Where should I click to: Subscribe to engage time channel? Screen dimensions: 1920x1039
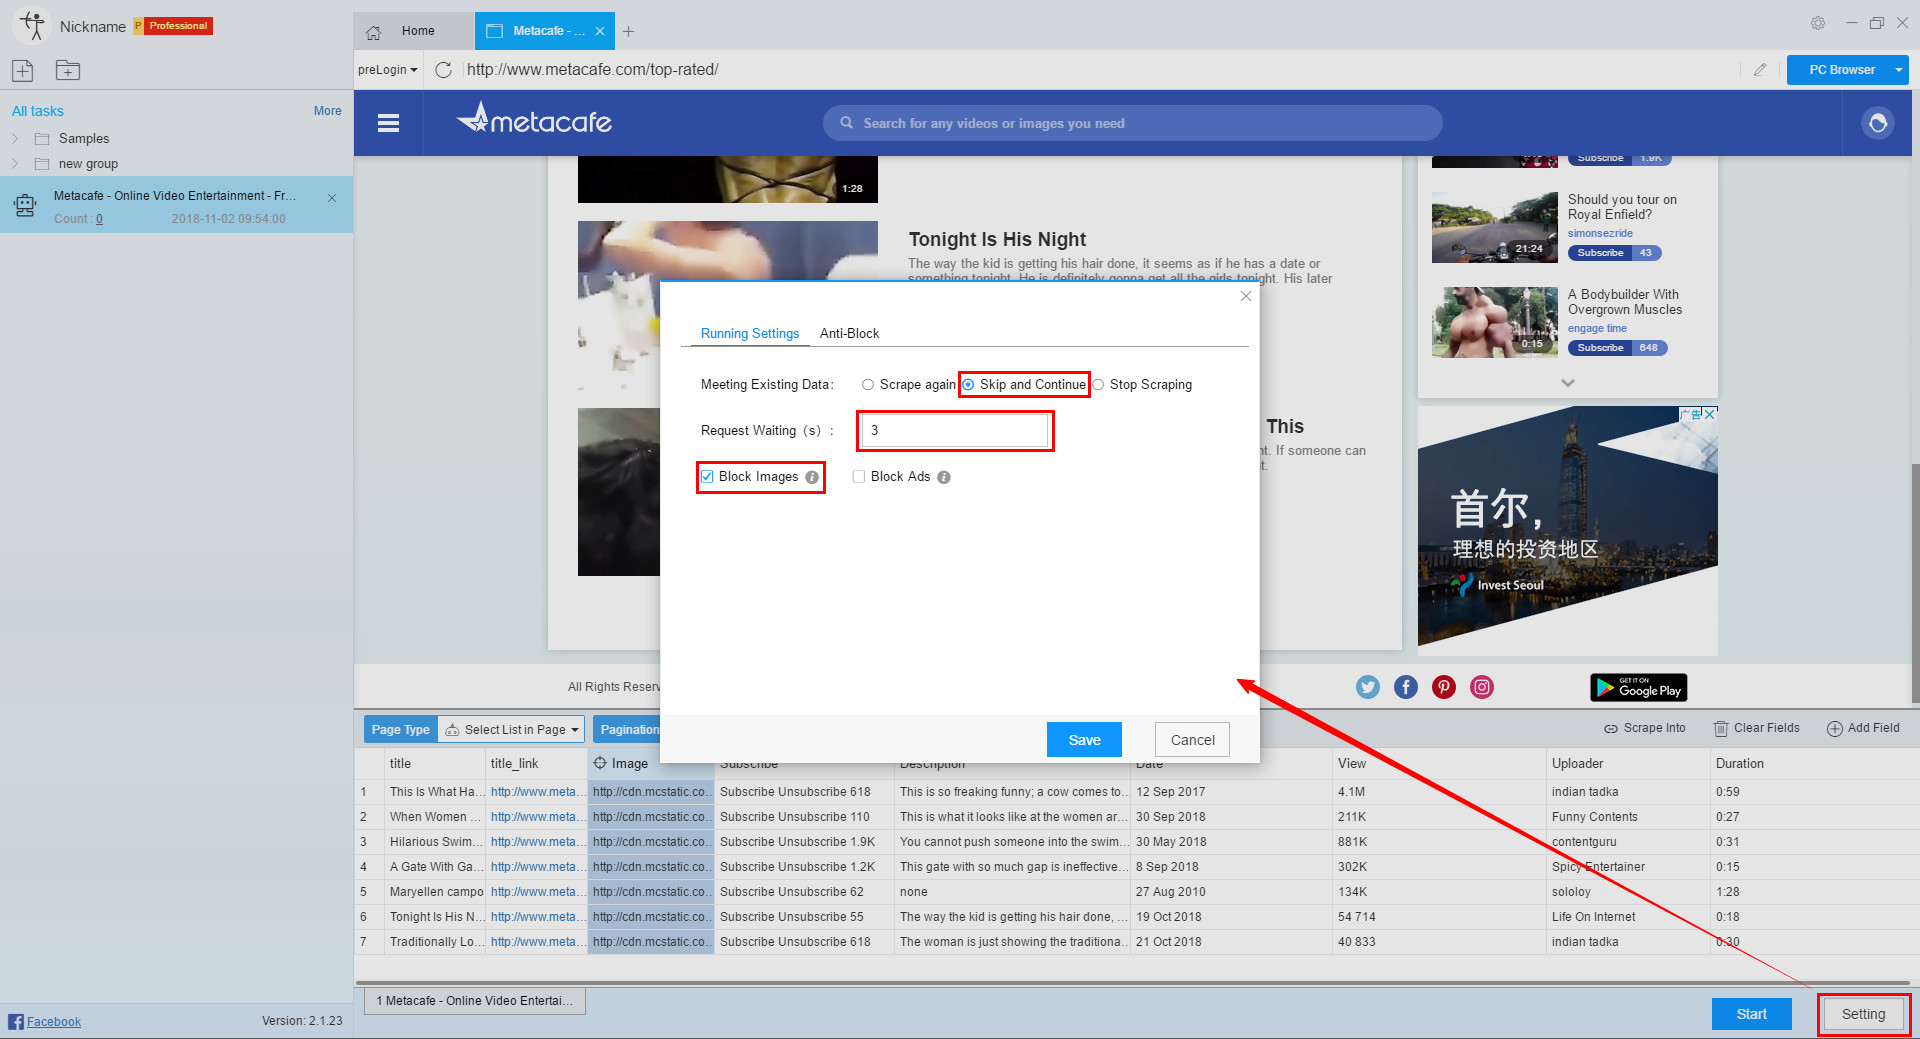[x=1600, y=348]
